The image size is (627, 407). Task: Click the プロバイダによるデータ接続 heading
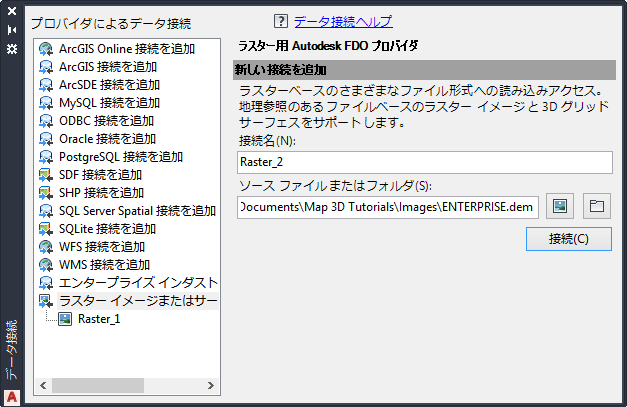click(111, 24)
